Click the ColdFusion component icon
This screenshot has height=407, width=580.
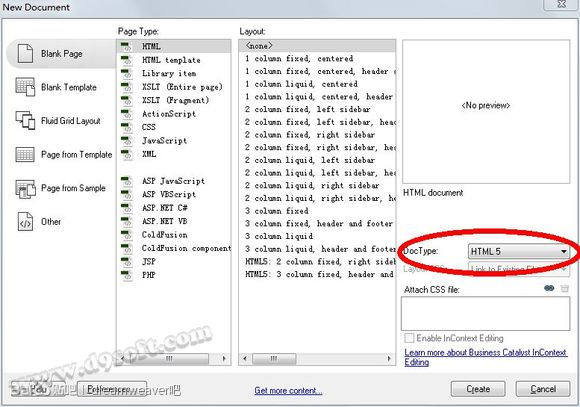coord(127,248)
